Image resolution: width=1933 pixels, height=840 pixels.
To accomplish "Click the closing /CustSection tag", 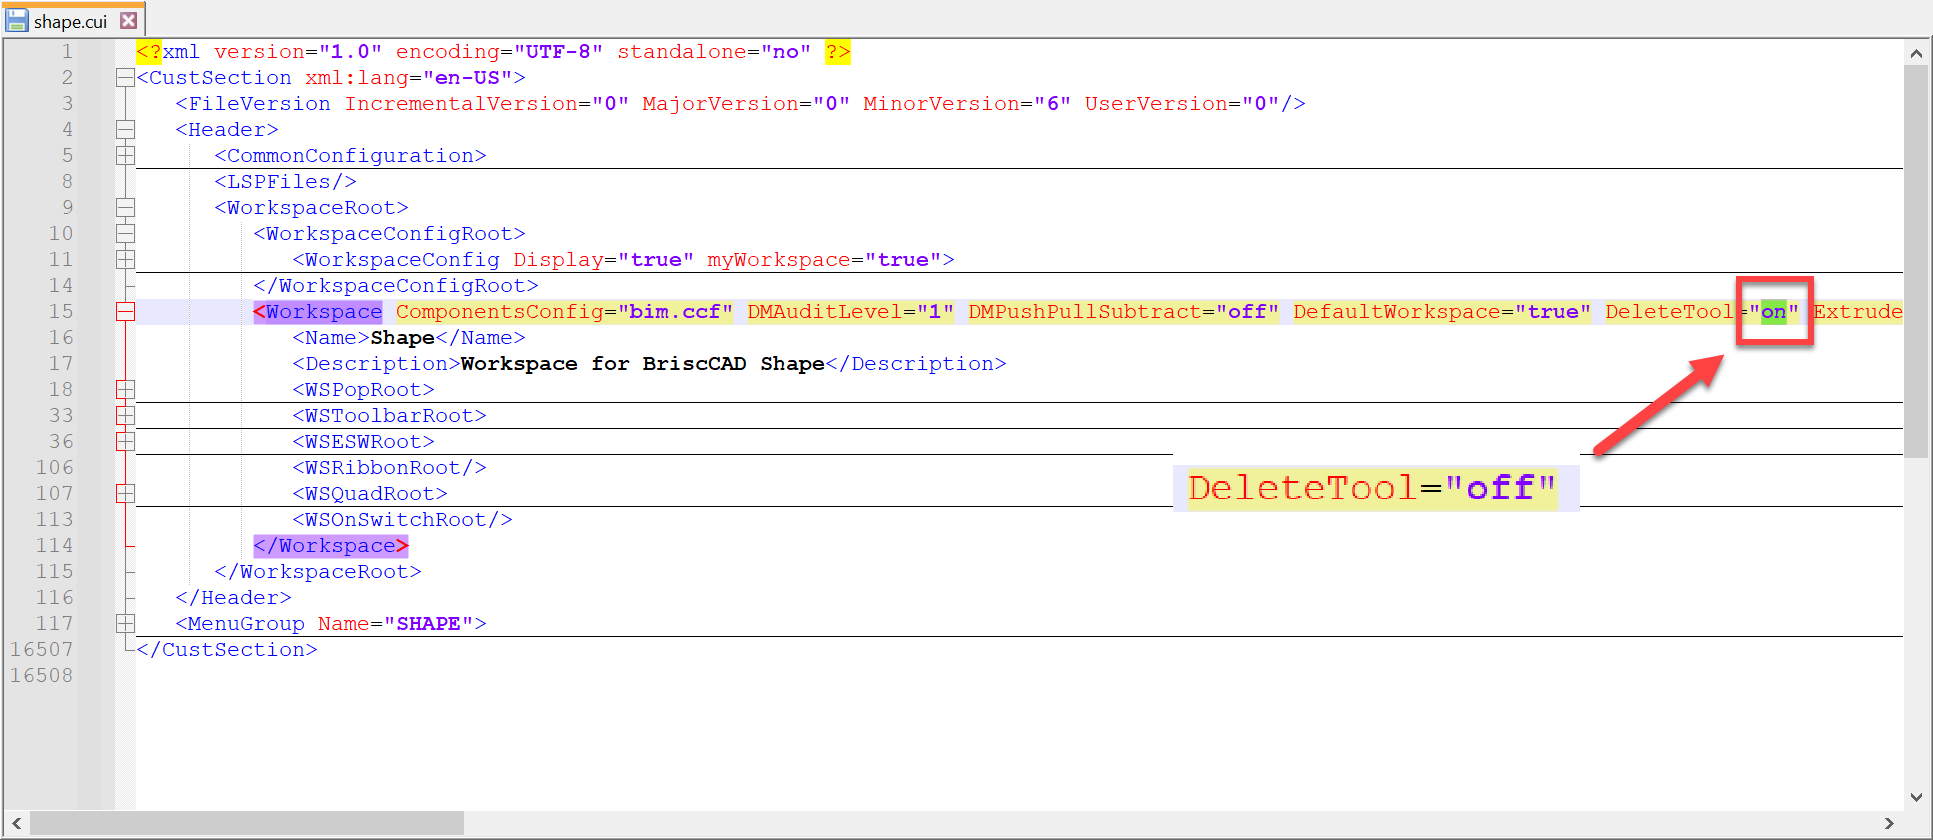I will (227, 650).
